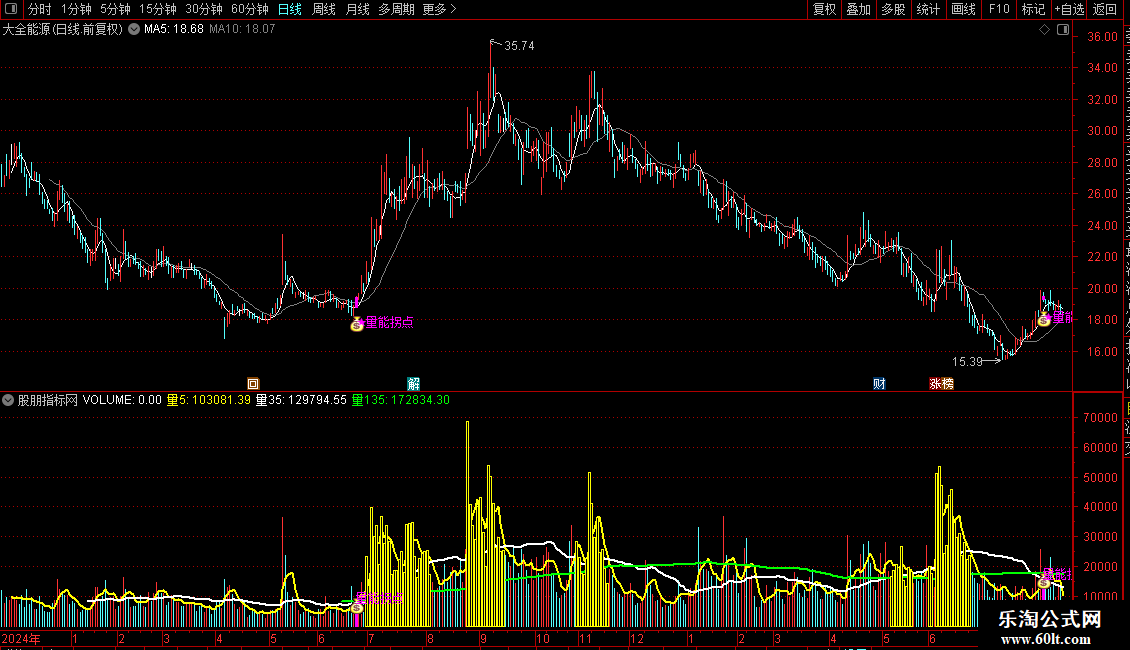
Task: Switch to 月线 monthly chart
Action: point(357,9)
